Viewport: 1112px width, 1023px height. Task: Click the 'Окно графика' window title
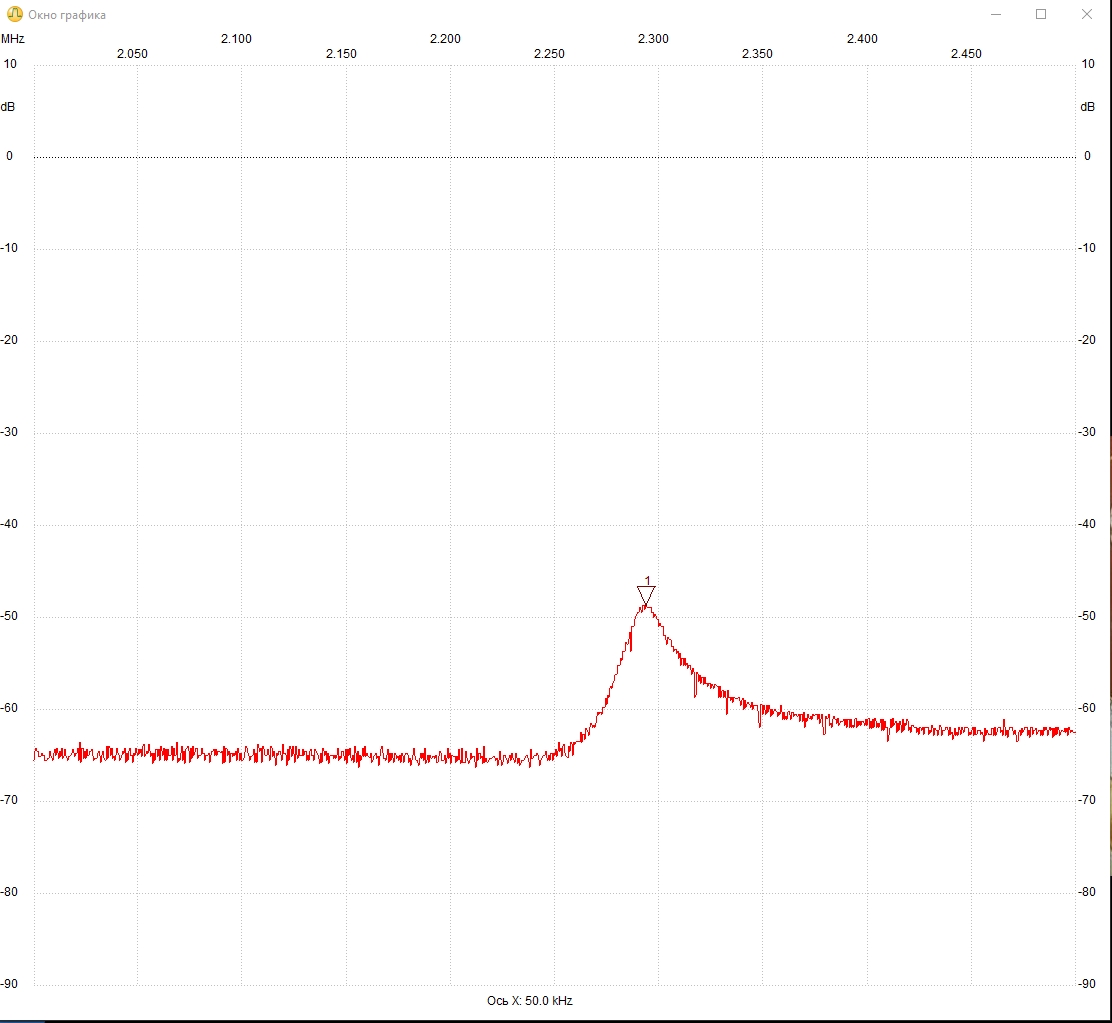[67, 15]
